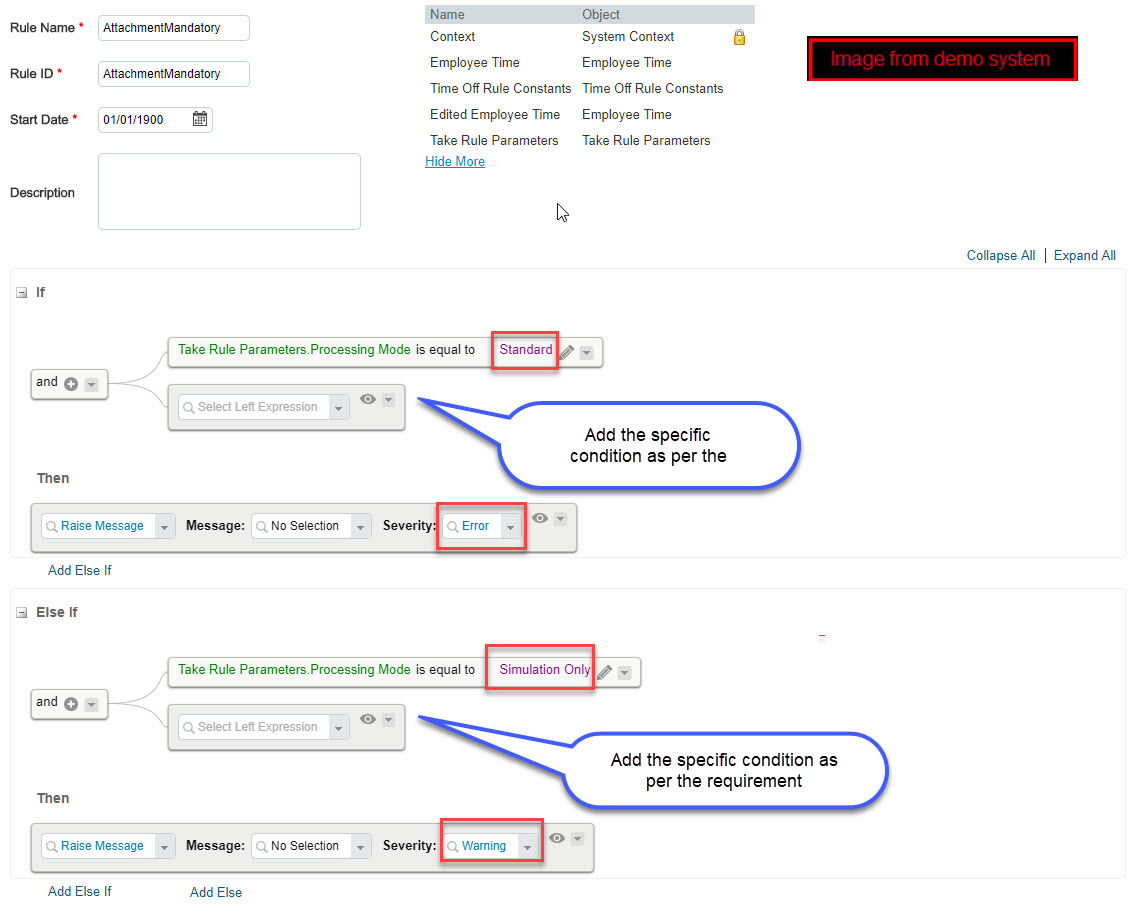Select the Time Off Rule Constants name
This screenshot has width=1134, height=912.
500,88
